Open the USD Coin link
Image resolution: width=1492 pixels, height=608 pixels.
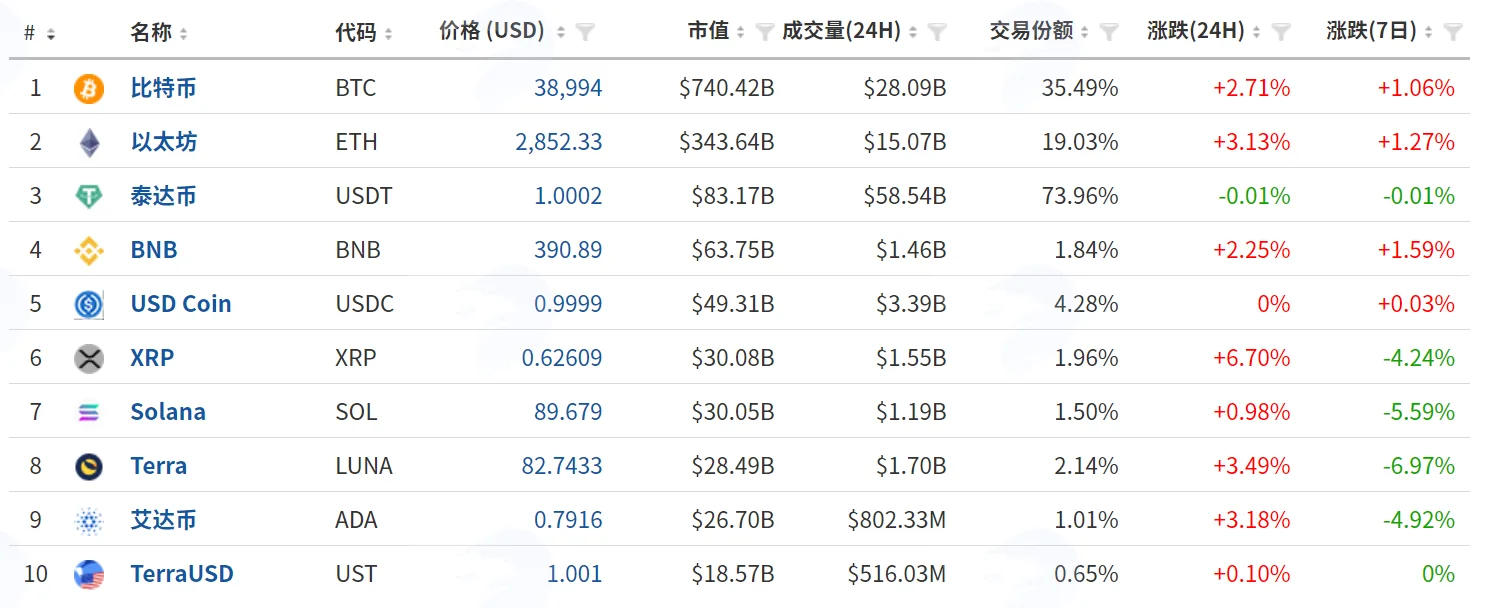[x=181, y=304]
